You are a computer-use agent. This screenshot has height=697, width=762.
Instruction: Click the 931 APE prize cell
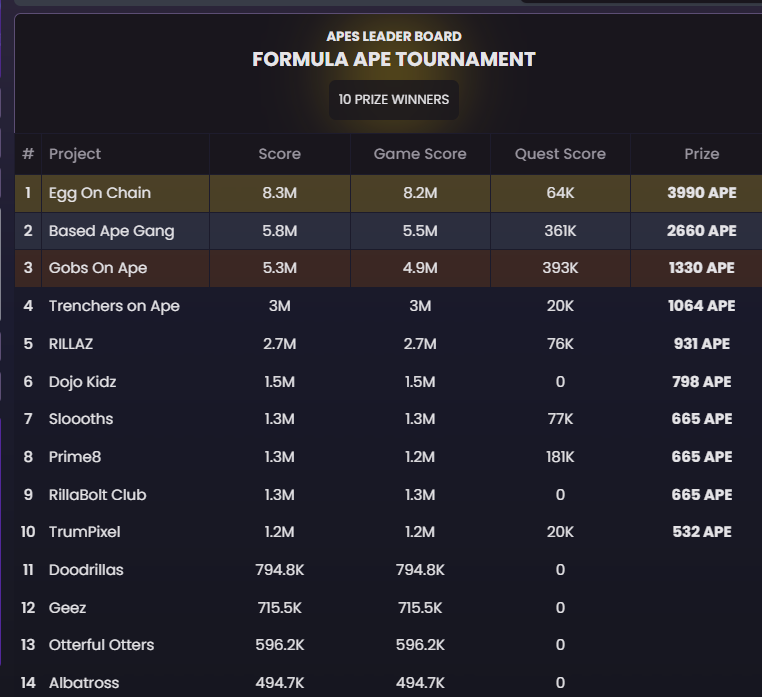702,344
